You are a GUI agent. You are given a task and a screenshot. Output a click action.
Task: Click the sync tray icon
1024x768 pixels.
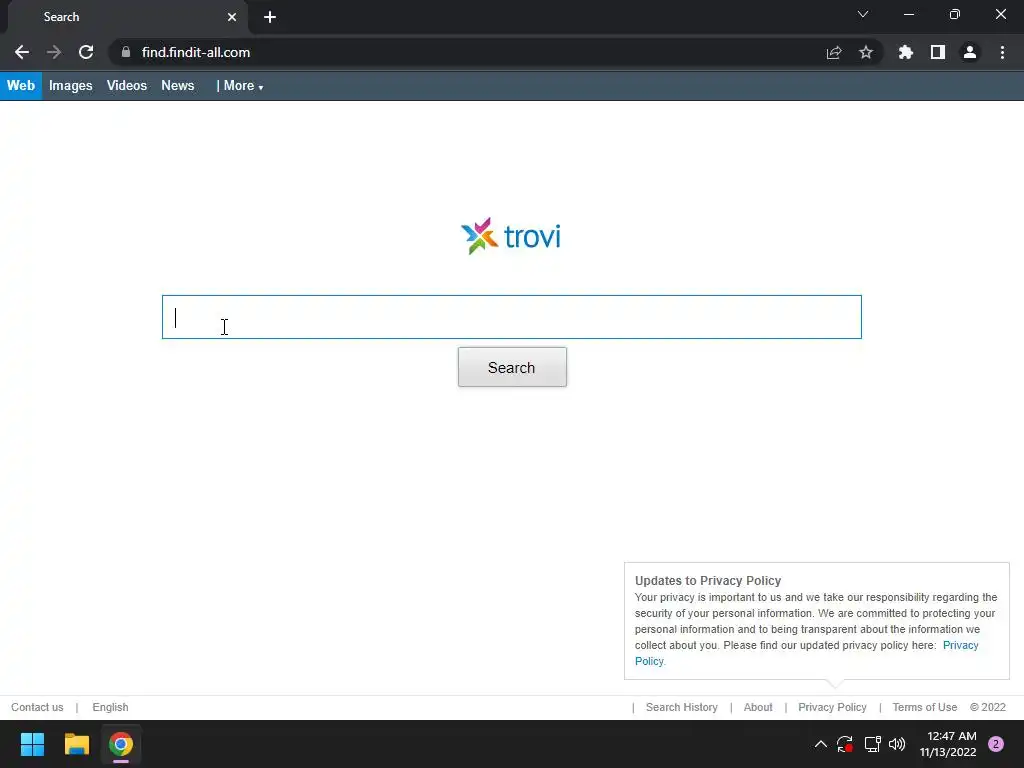point(844,744)
